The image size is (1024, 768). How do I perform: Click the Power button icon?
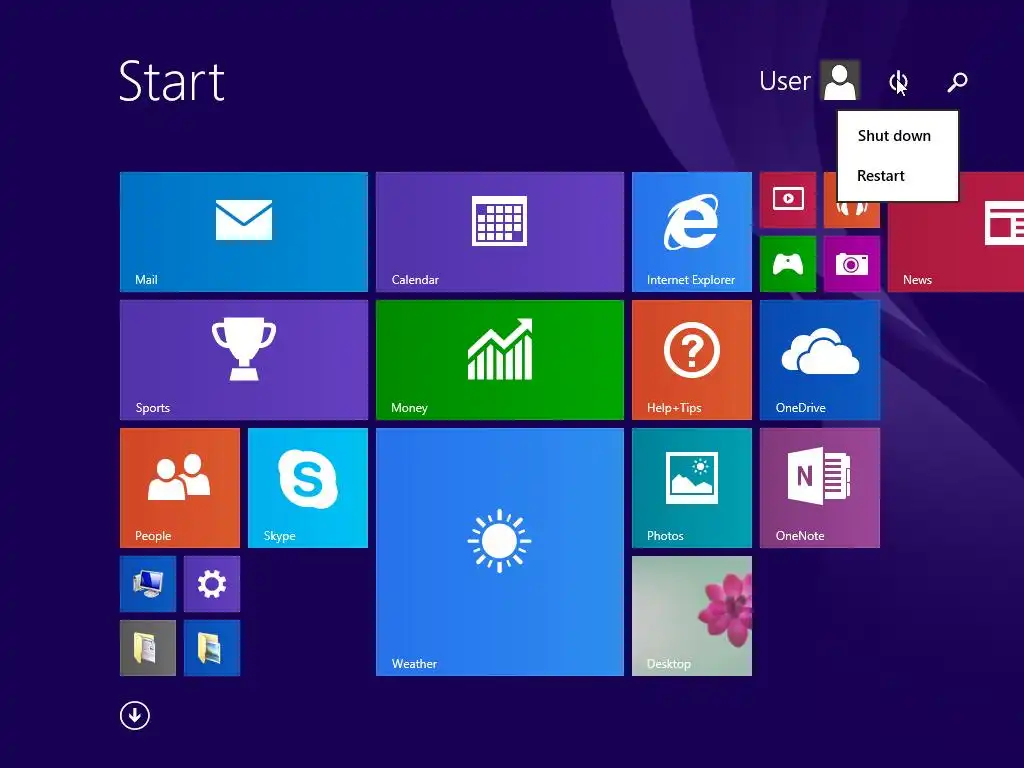898,82
